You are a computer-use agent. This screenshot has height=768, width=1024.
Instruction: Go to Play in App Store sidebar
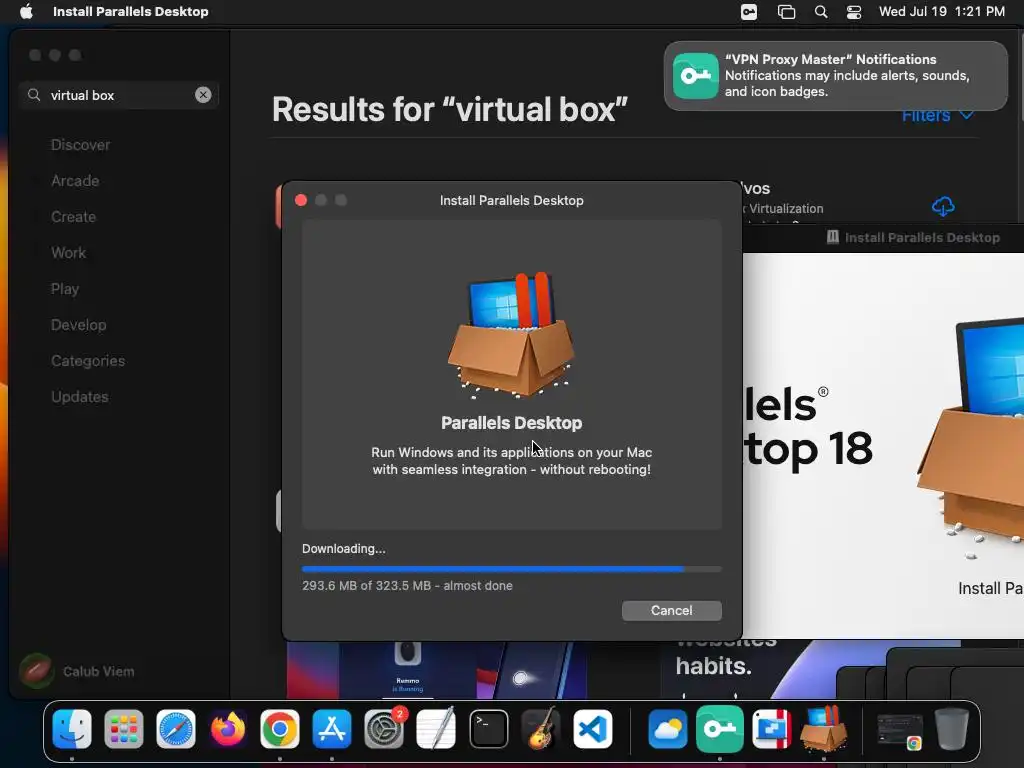pos(65,289)
